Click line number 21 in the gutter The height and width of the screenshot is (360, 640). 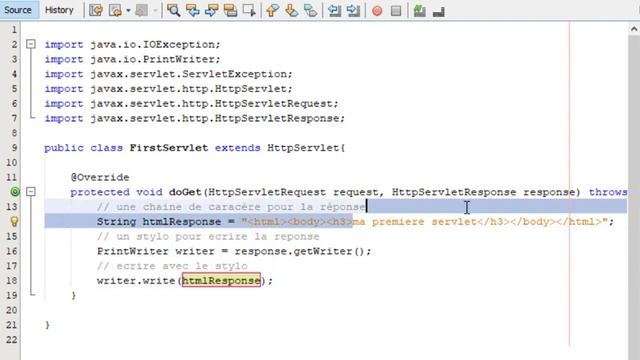11,325
